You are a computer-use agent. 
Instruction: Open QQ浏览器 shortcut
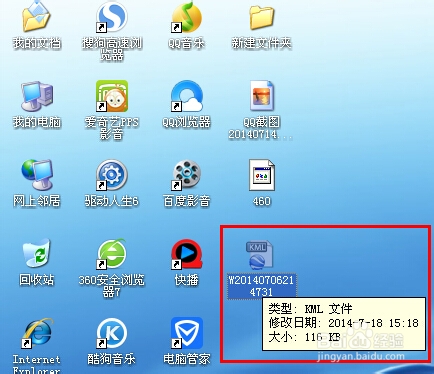(186, 96)
